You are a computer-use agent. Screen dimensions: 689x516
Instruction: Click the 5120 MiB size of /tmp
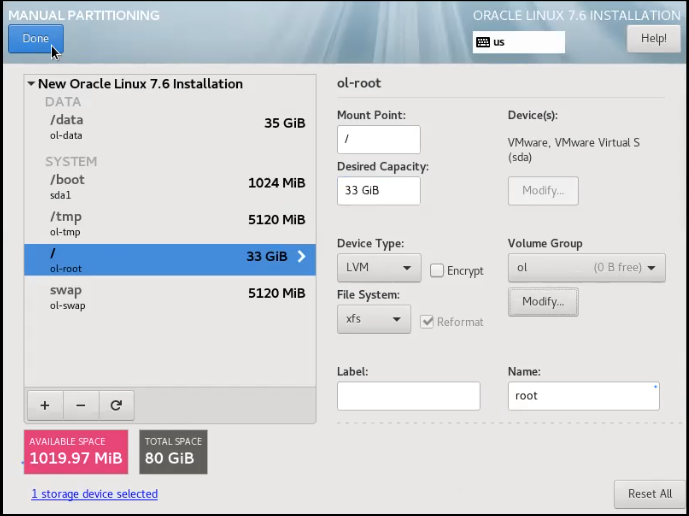(x=277, y=220)
